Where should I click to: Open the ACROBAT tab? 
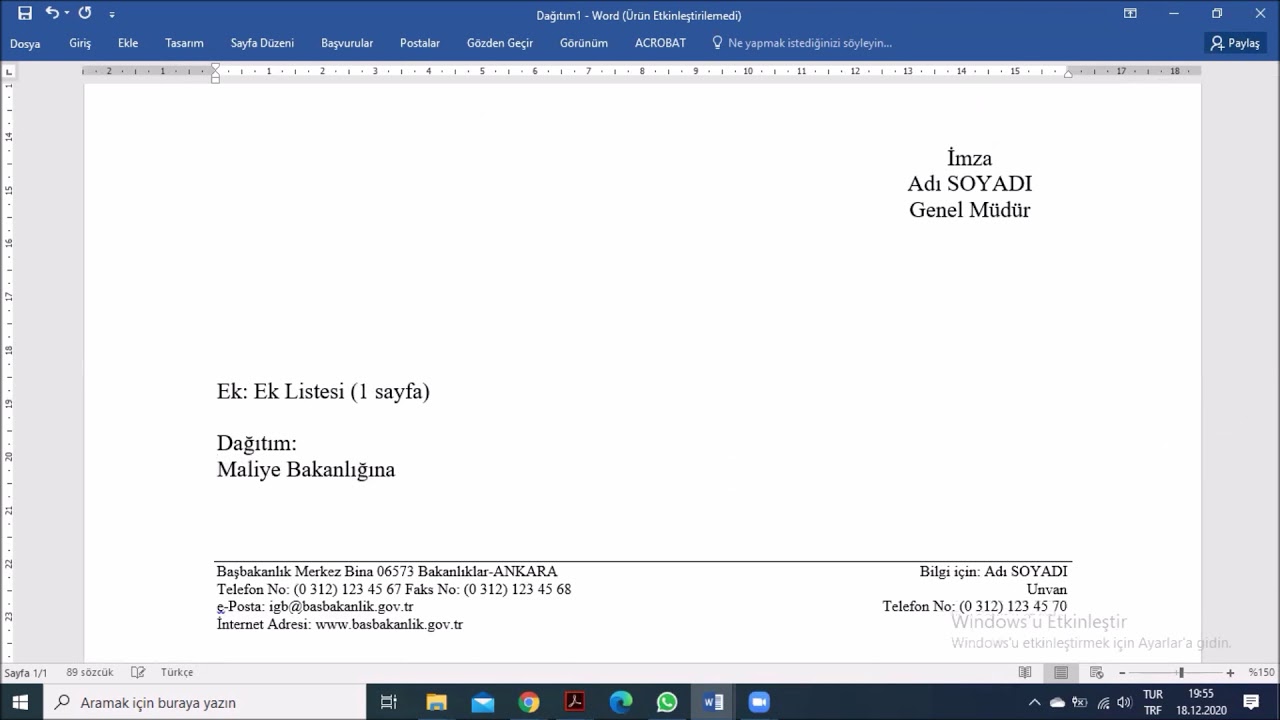click(660, 43)
